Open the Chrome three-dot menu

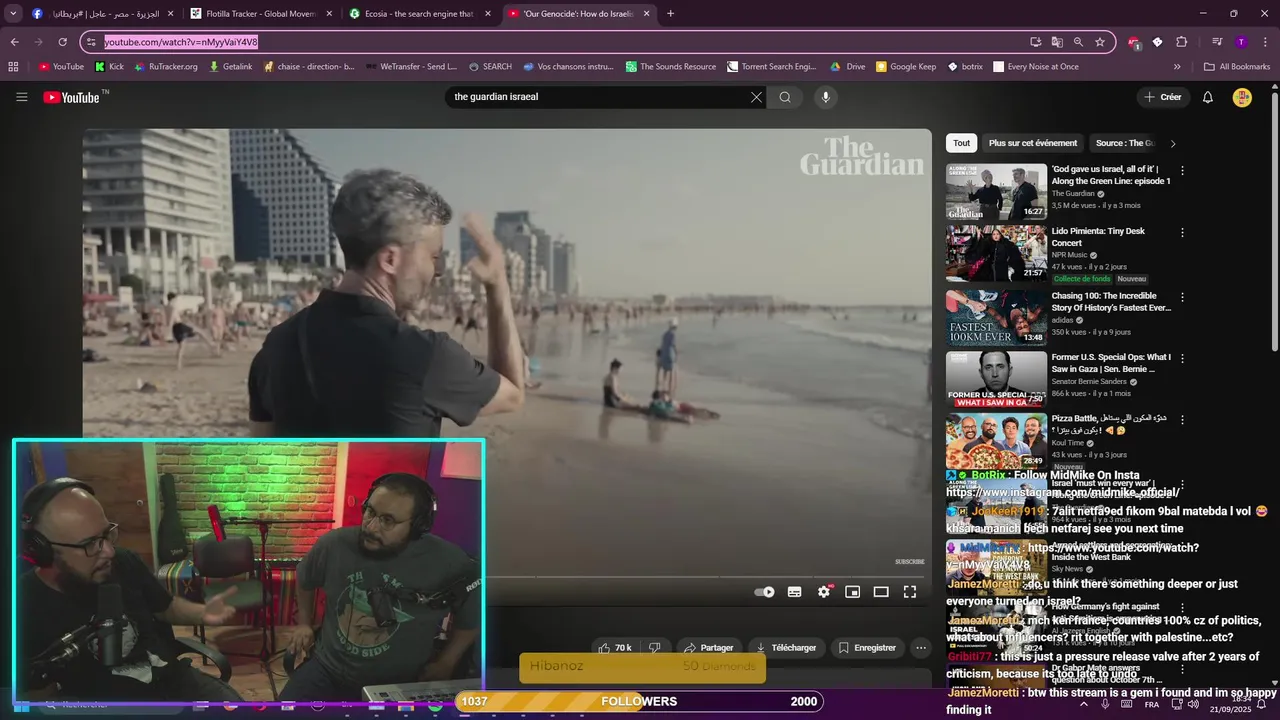click(1264, 42)
